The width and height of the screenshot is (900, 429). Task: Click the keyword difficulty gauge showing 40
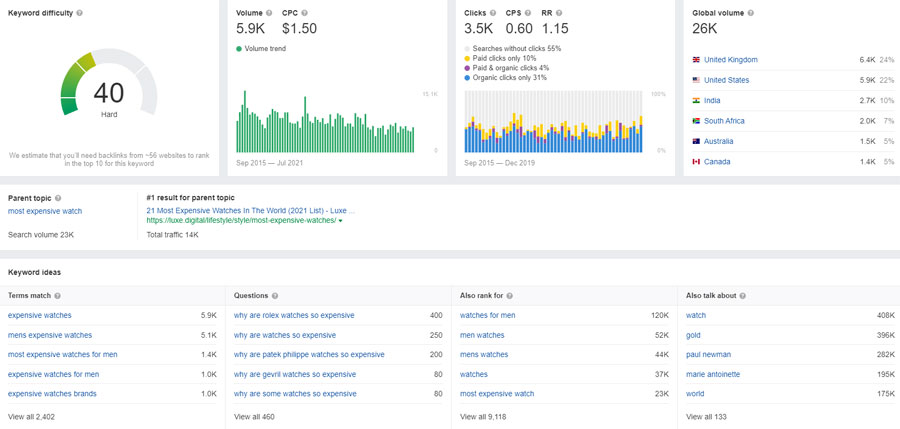point(109,83)
